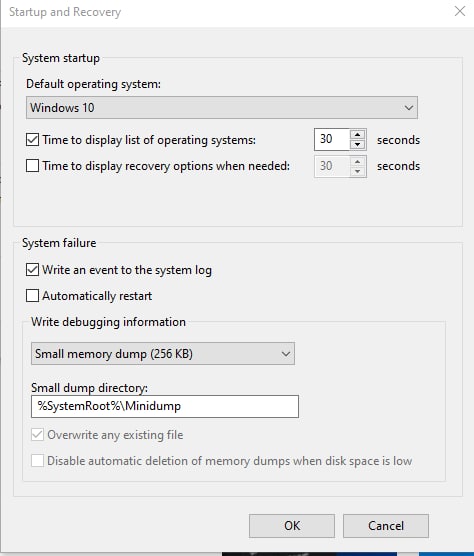Click chevron arrow on Windows 10 combo box
This screenshot has width=474, height=556.
(x=409, y=107)
